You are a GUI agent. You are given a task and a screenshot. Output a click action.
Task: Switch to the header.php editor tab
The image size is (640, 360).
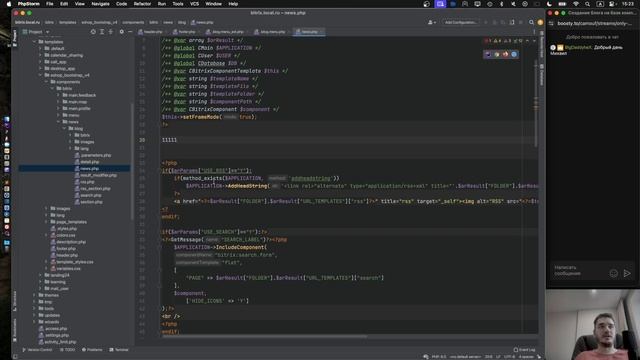151,32
